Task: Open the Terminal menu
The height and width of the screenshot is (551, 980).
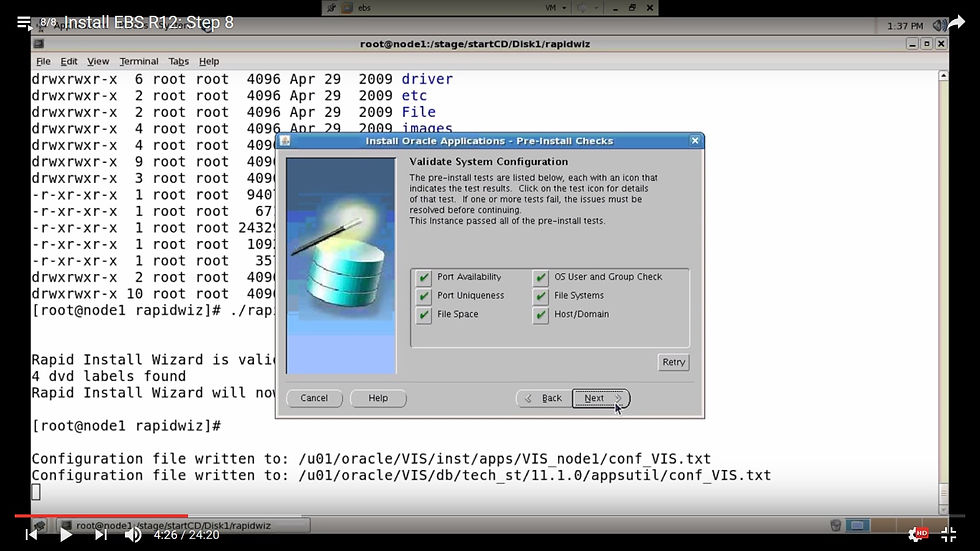Action: tap(139, 61)
